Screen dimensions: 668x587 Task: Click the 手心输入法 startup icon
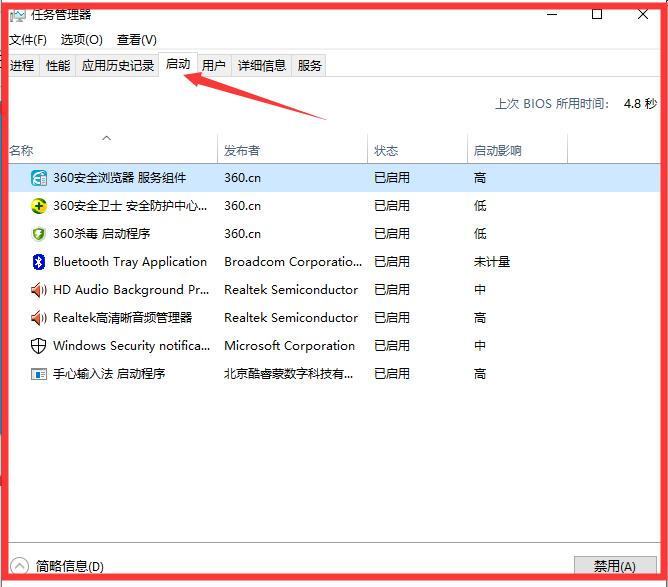[39, 374]
